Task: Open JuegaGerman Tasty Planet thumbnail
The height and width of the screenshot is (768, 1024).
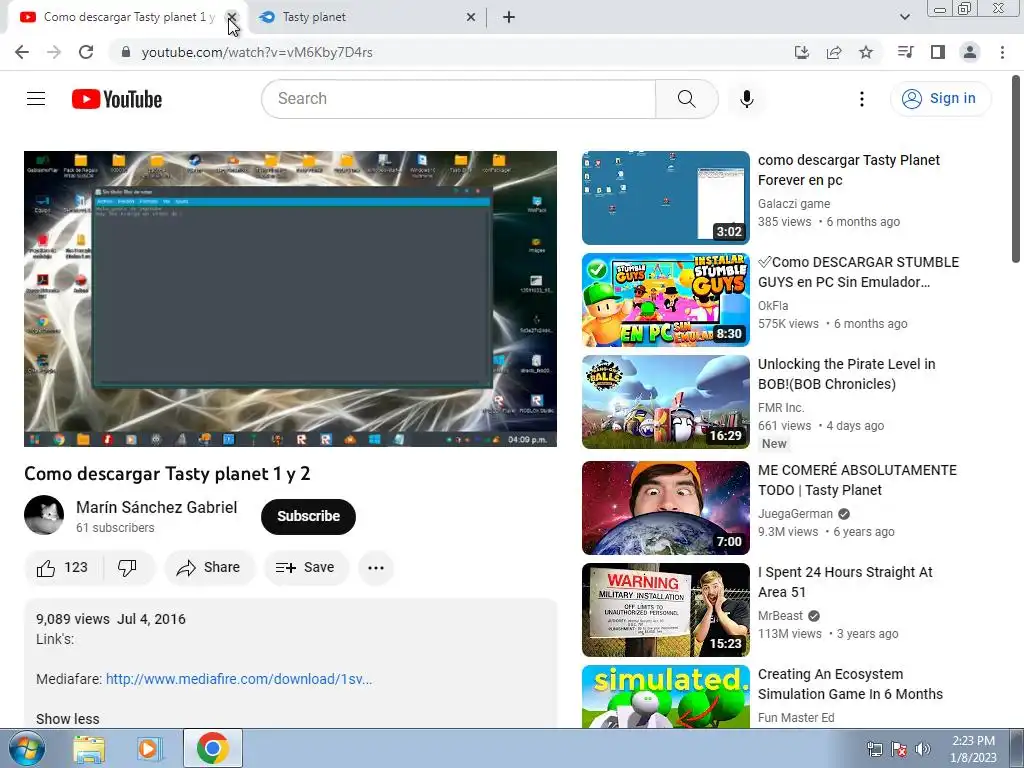Action: [665, 508]
